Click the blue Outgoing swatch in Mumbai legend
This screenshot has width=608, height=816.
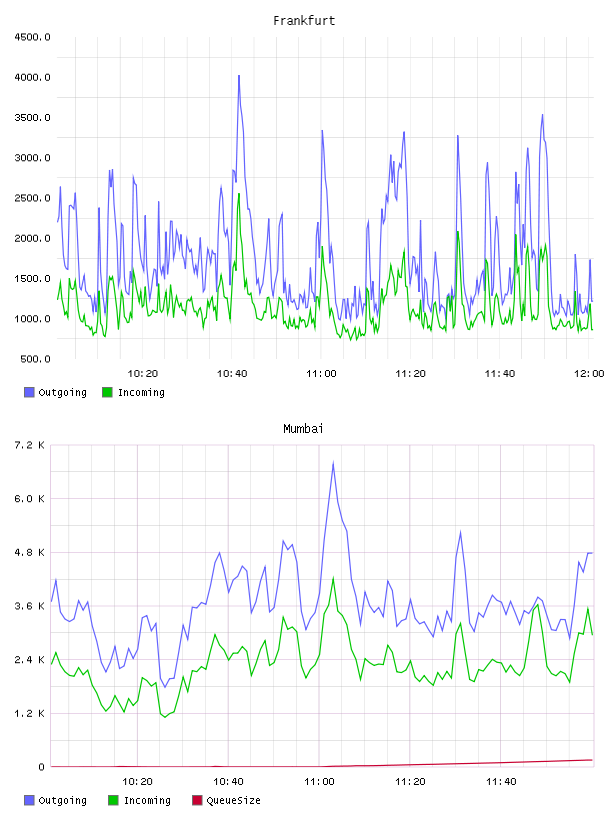[x=29, y=800]
